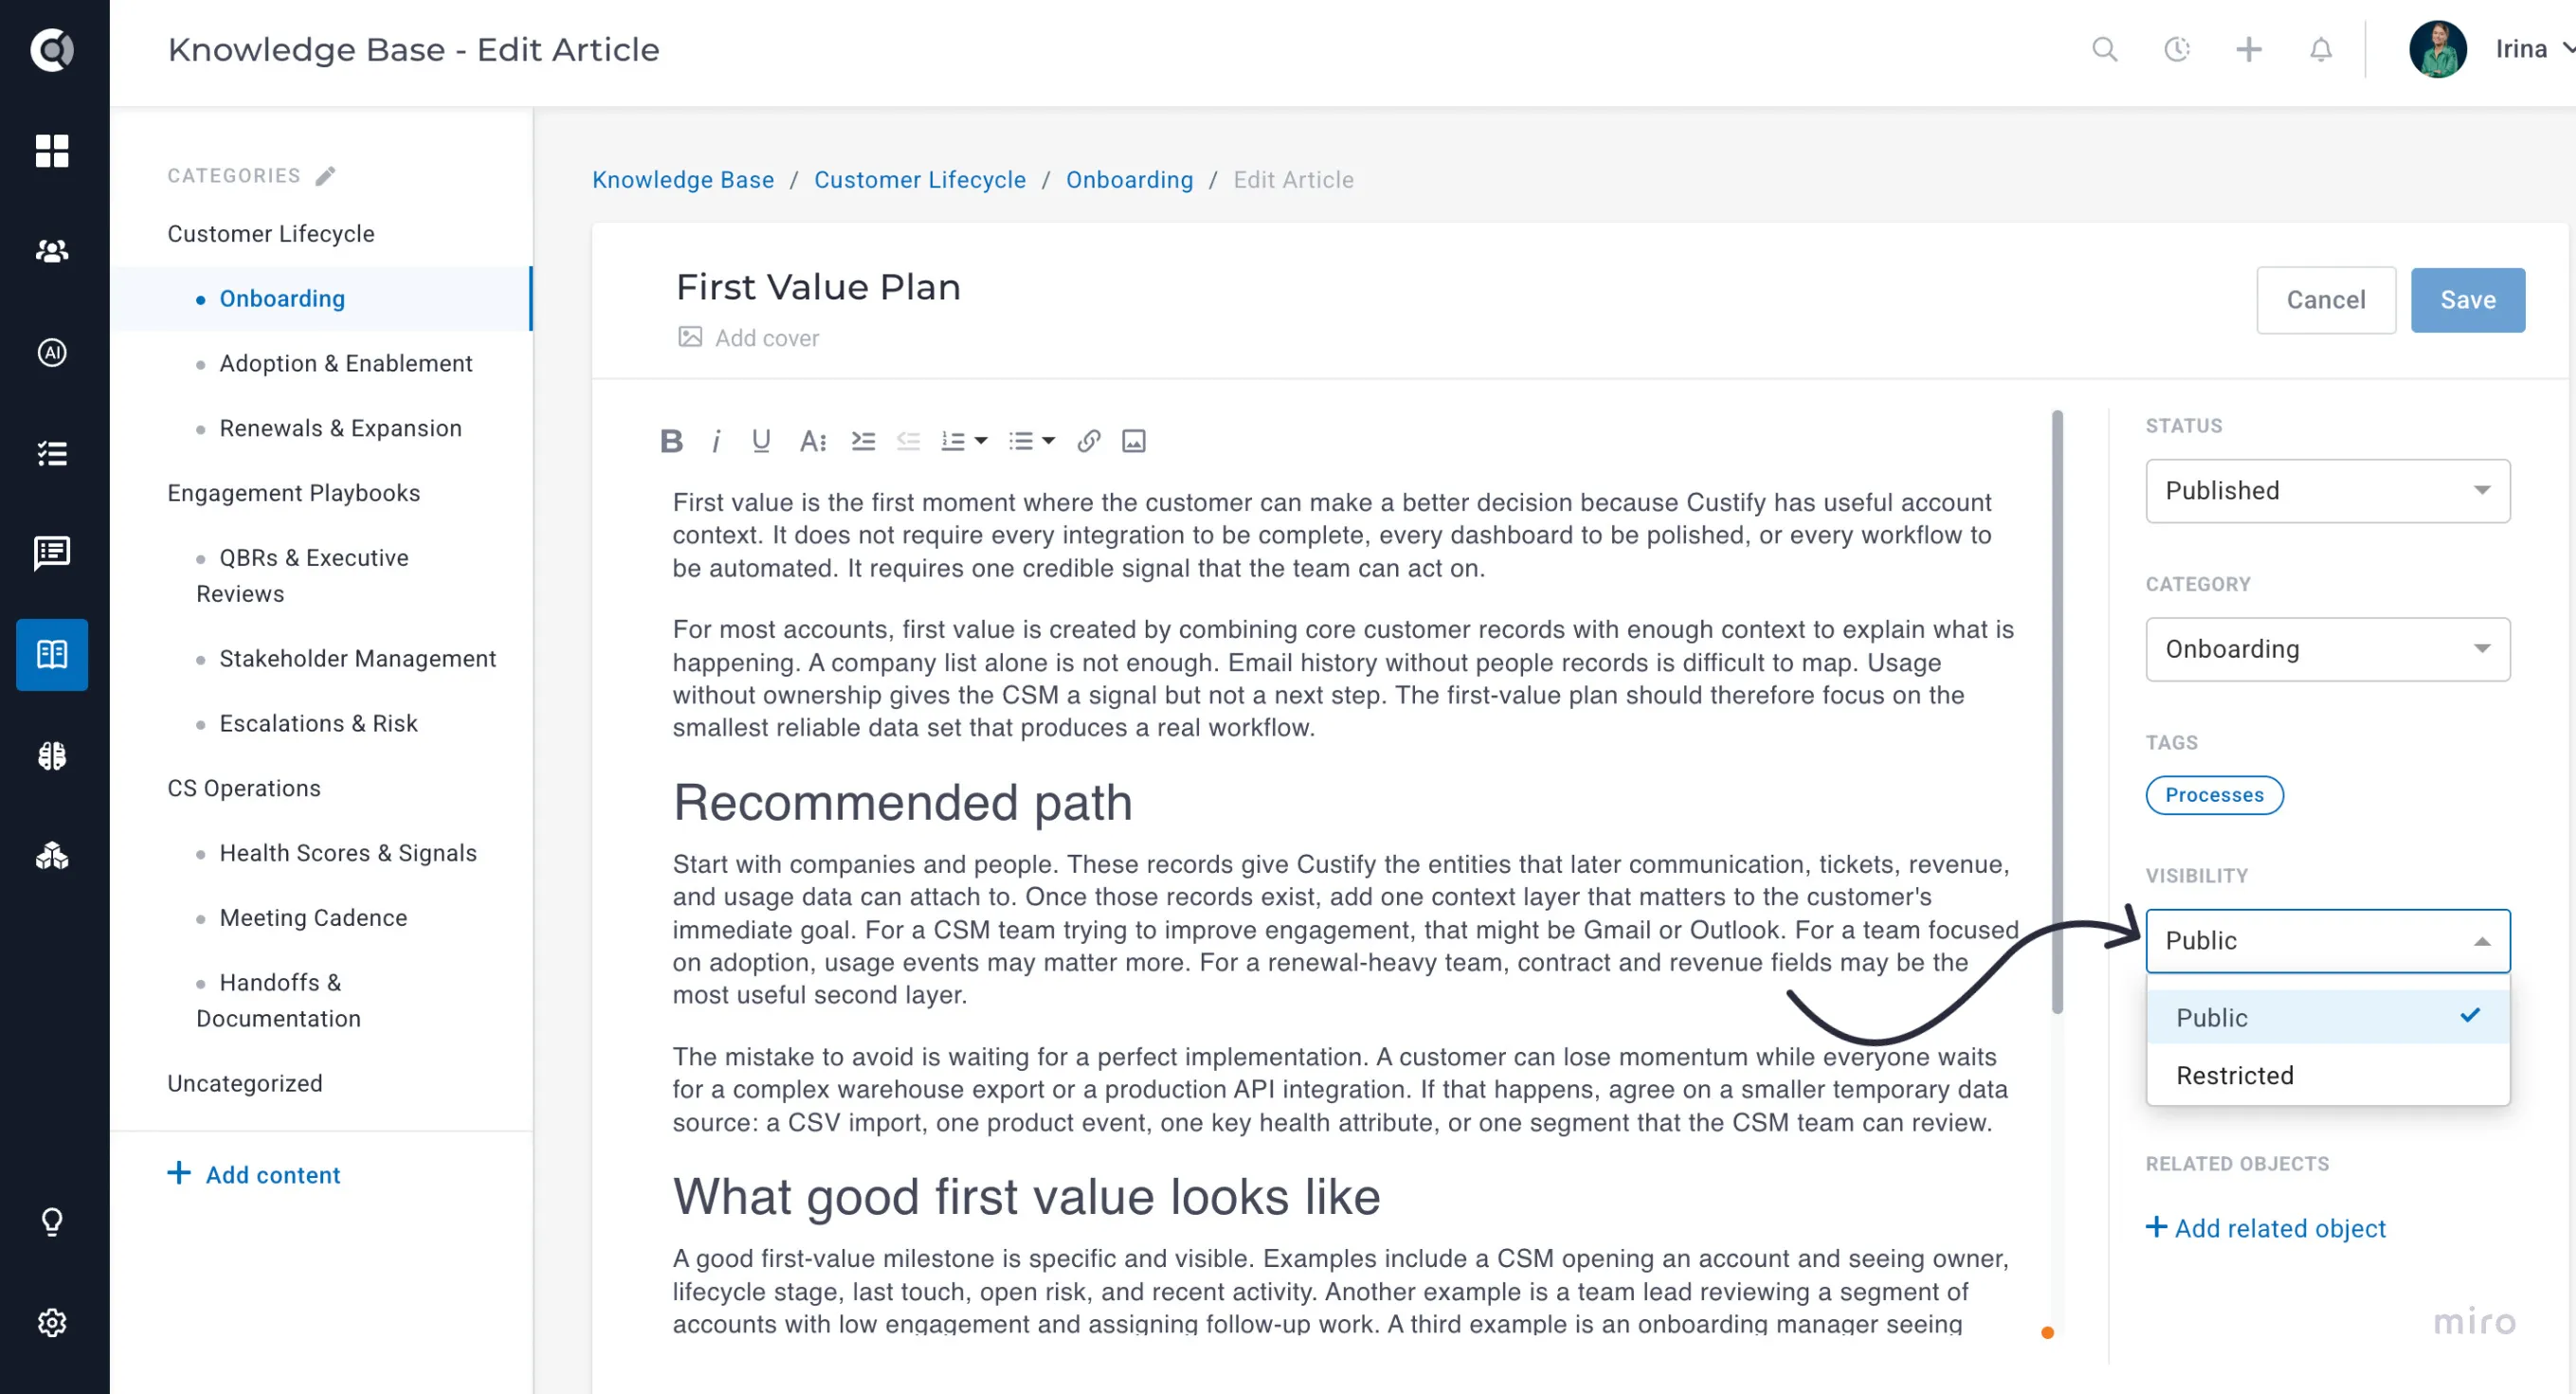Collapse the Visibility dropdown field
This screenshot has width=2576, height=1394.
pos(2327,941)
